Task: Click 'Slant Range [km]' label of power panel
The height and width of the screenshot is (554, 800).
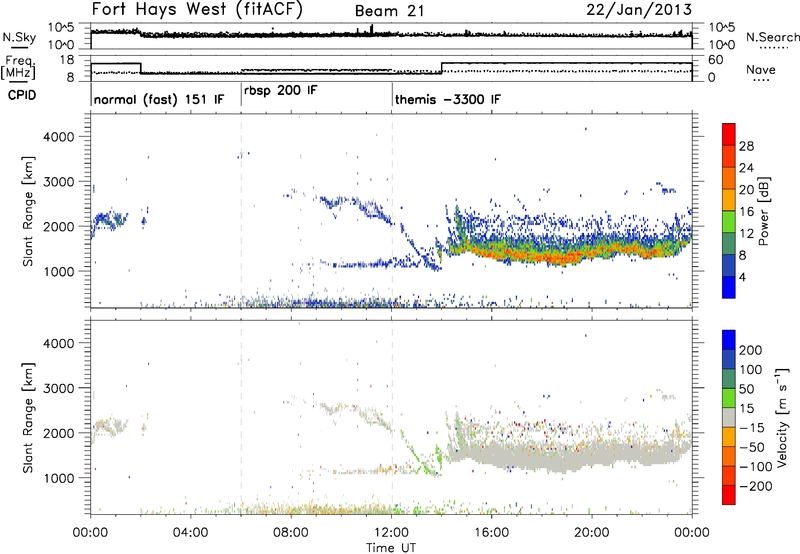Action: click(x=28, y=211)
